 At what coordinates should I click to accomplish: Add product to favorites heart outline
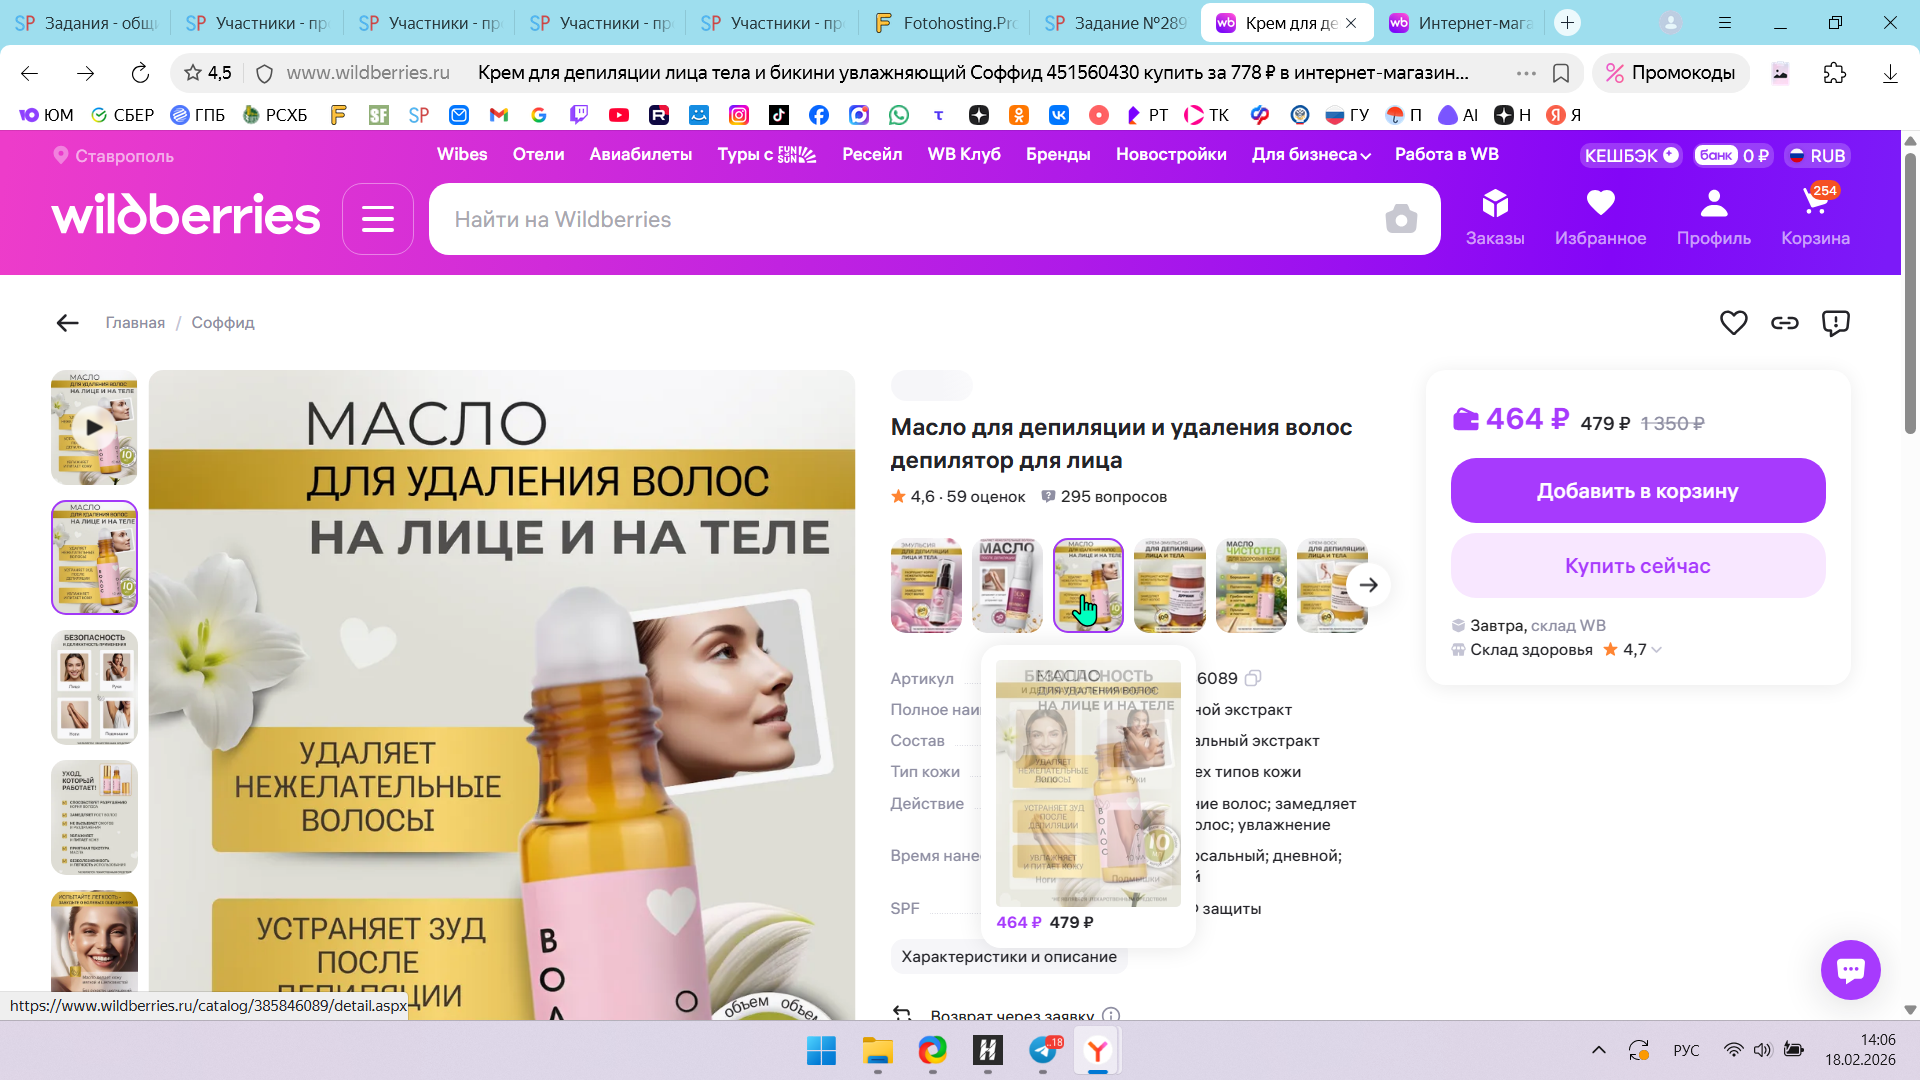click(1733, 323)
